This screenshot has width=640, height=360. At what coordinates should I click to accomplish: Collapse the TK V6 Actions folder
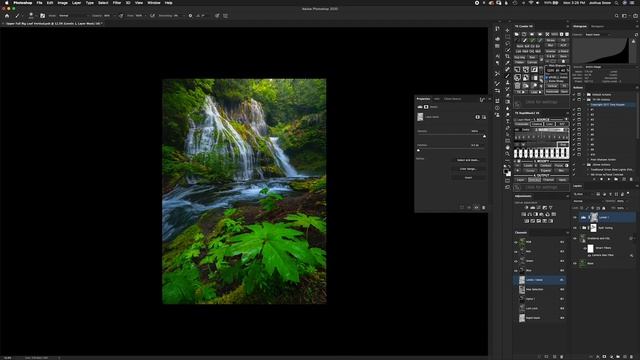tap(584, 100)
